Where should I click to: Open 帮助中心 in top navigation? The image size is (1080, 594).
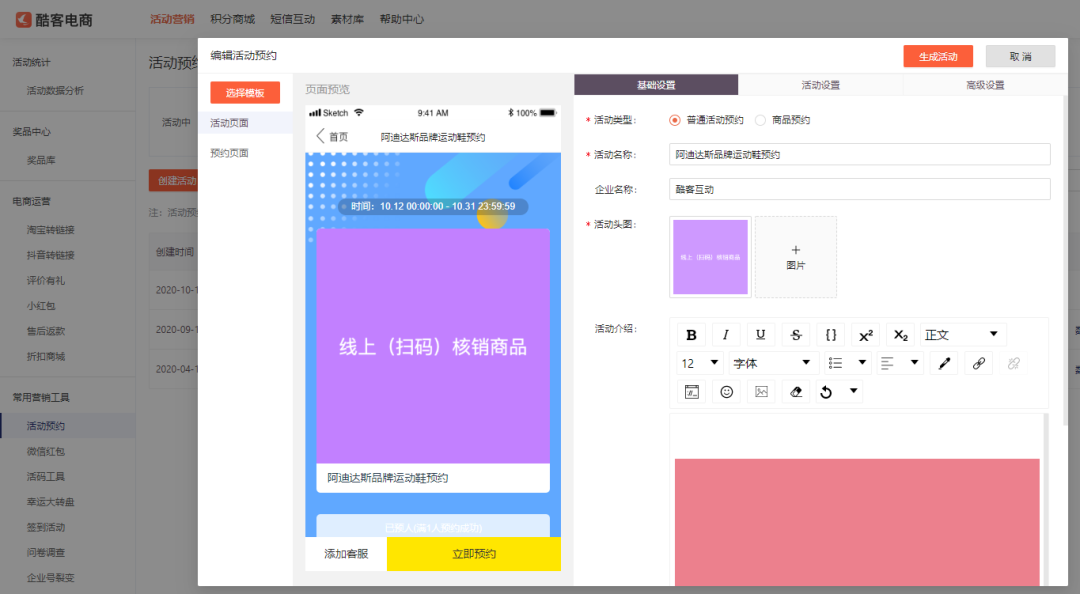point(402,19)
